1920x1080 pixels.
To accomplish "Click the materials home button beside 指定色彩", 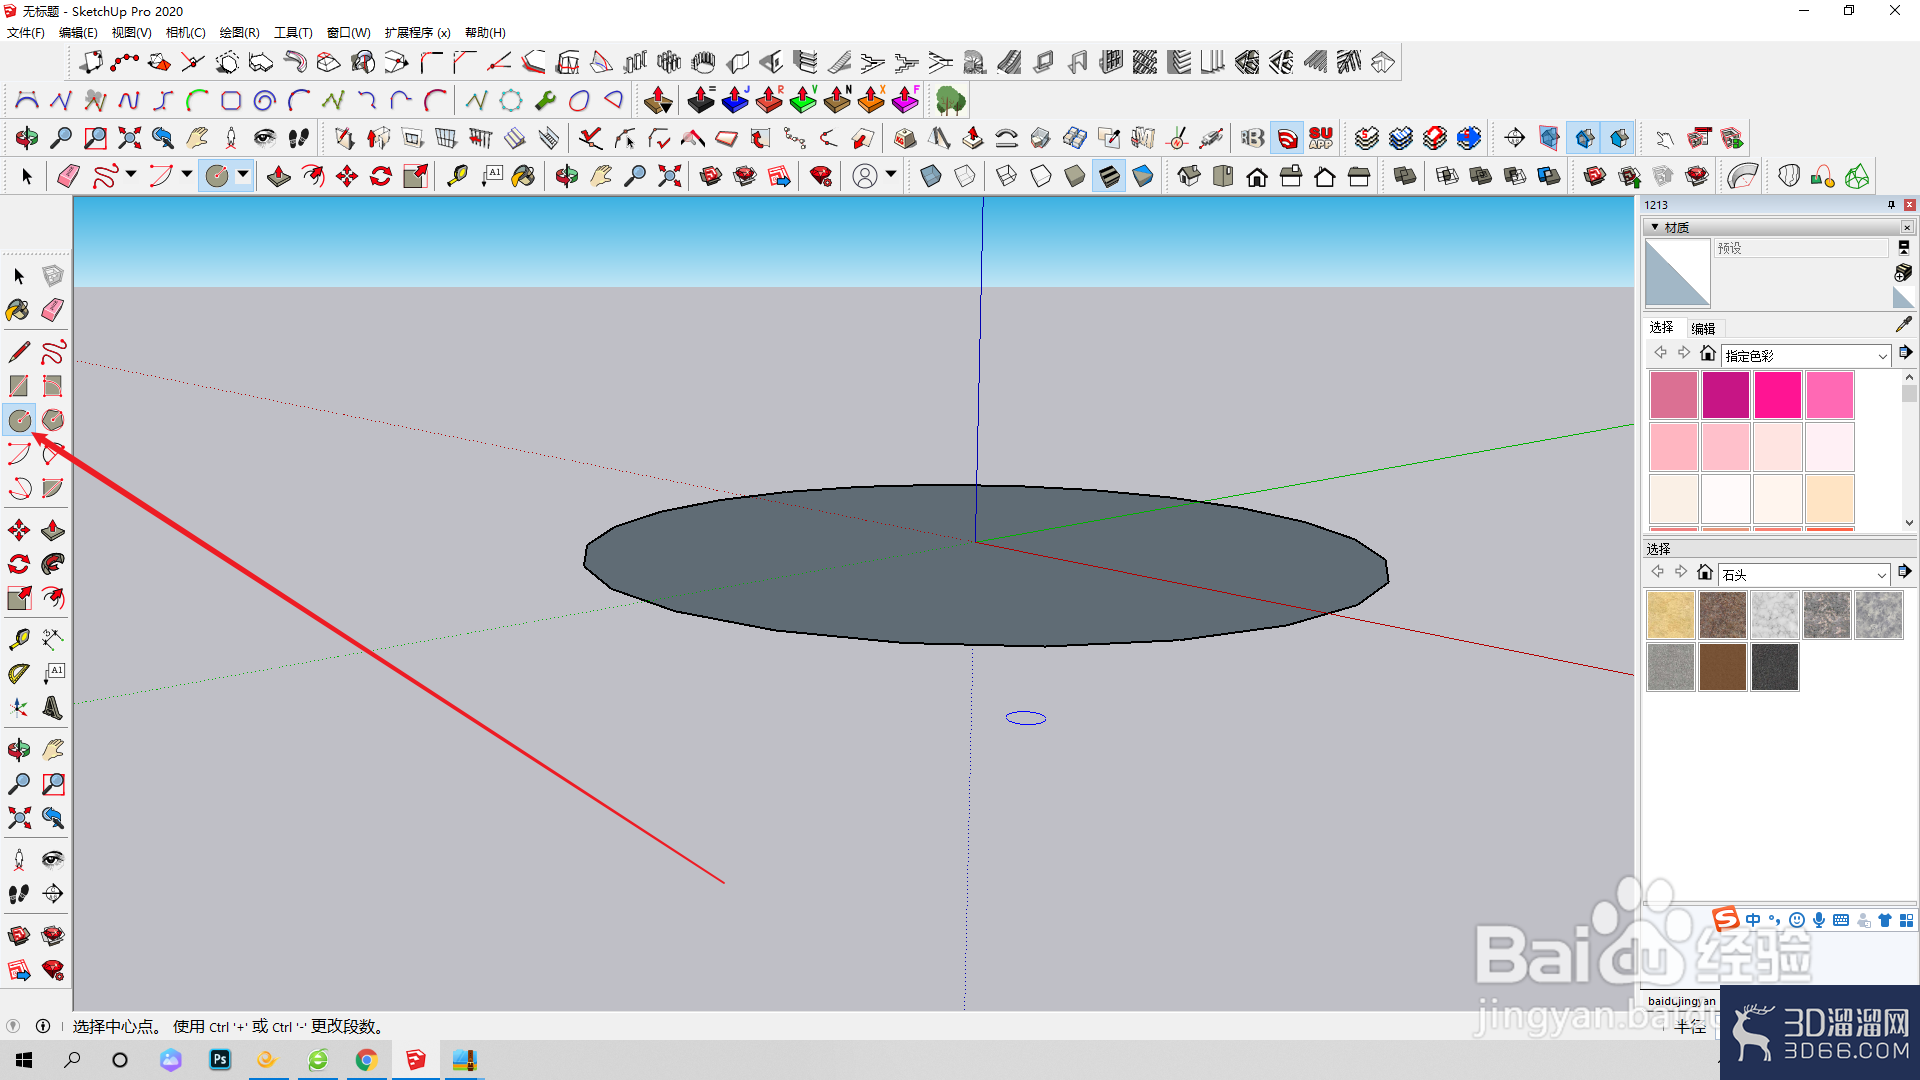I will tap(1708, 353).
